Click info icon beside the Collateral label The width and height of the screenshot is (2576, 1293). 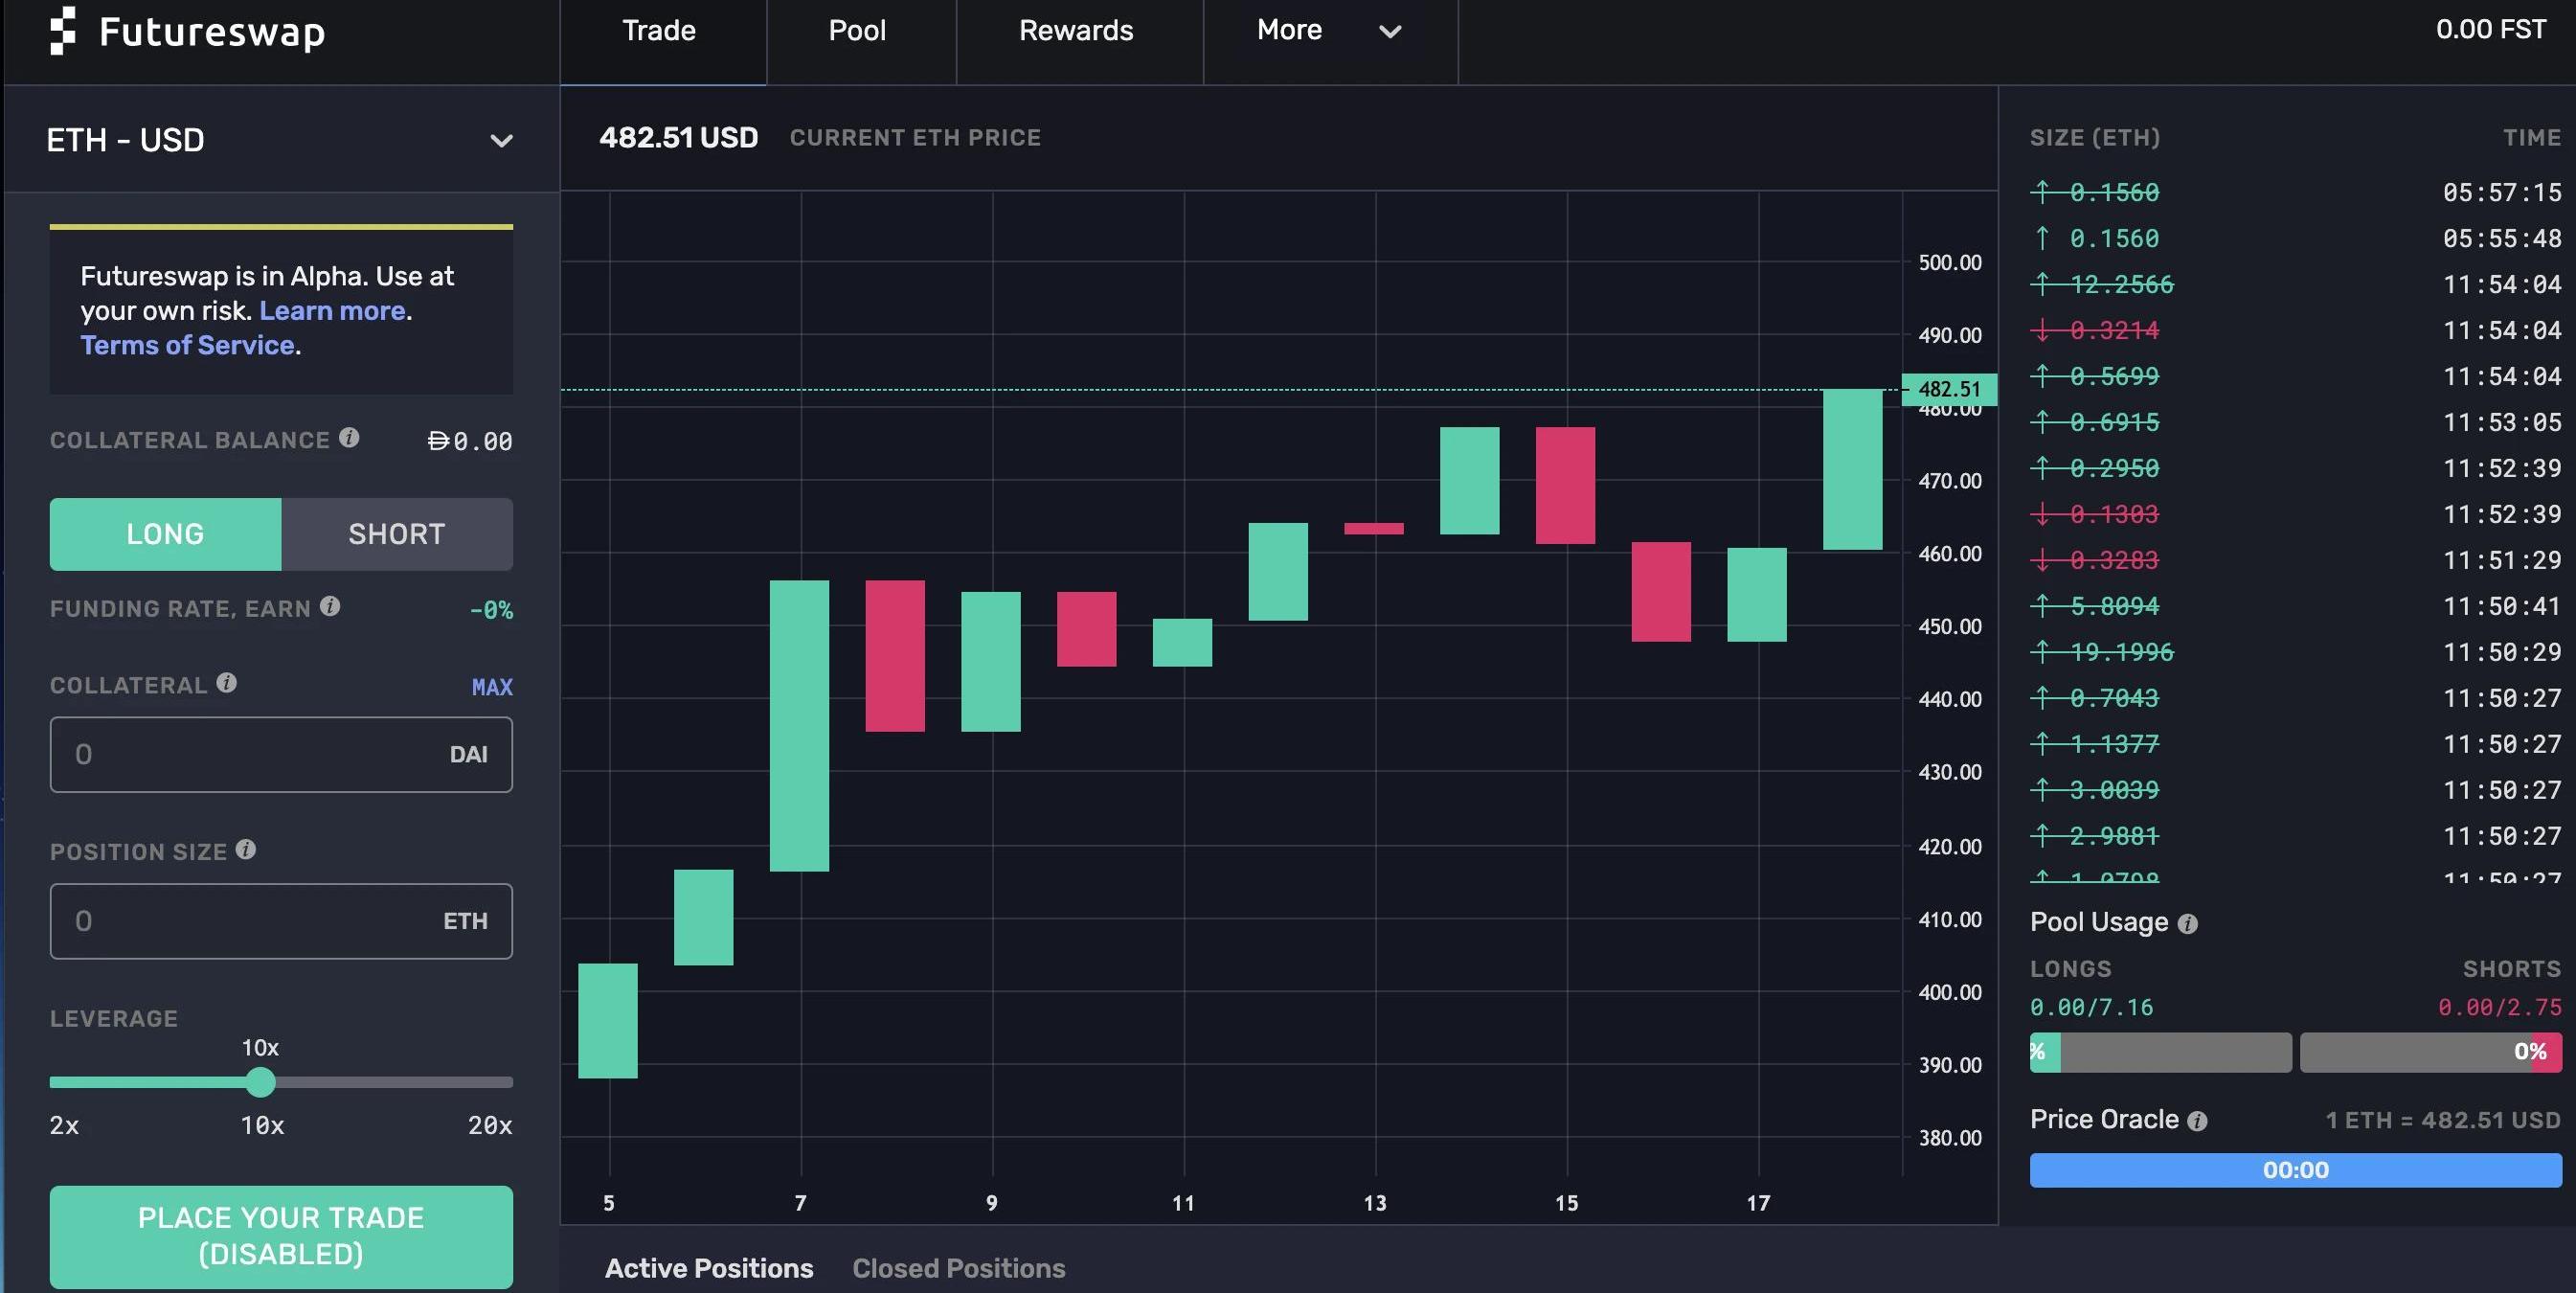[227, 682]
